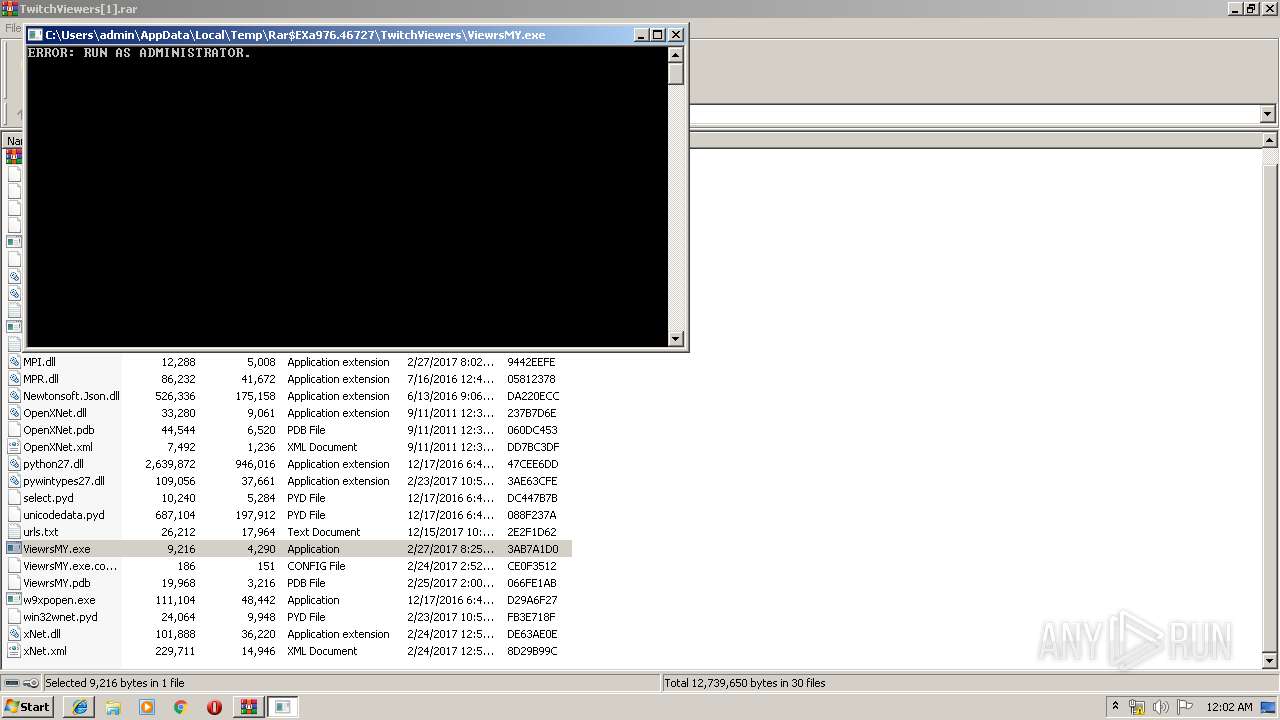Open Google Chrome from taskbar
The width and height of the screenshot is (1280, 720).
tap(181, 707)
